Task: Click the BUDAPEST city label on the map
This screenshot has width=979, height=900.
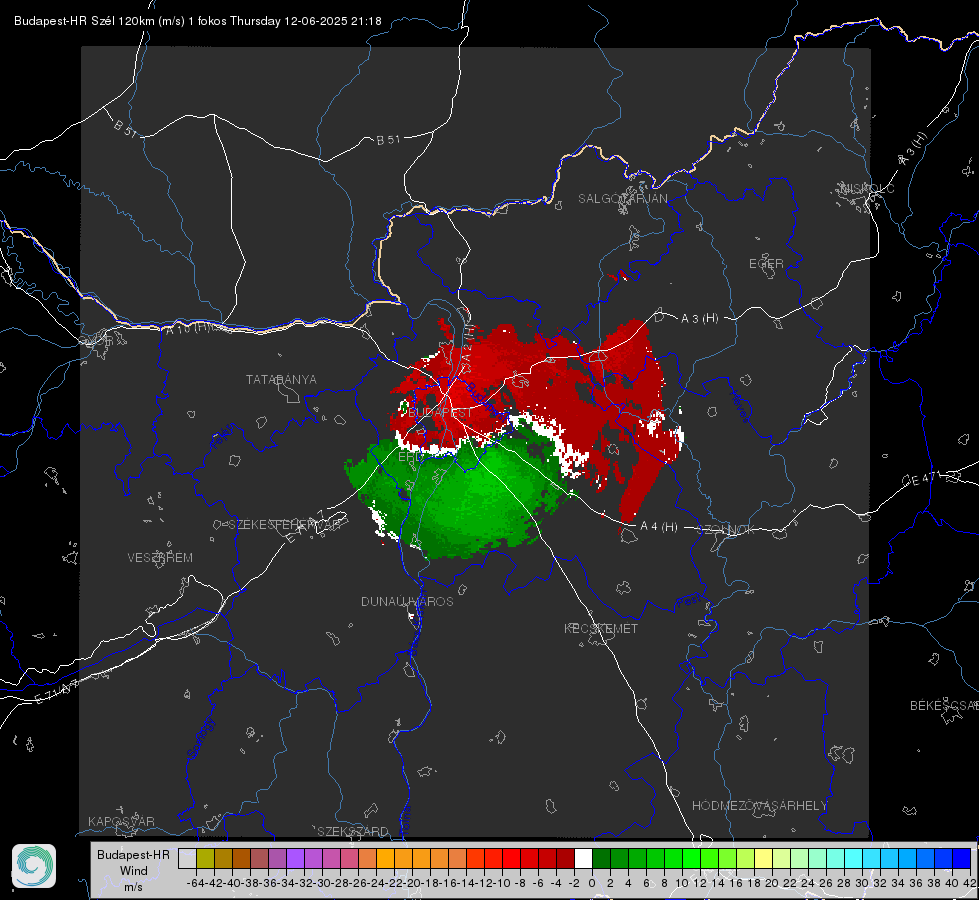Action: click(x=440, y=413)
